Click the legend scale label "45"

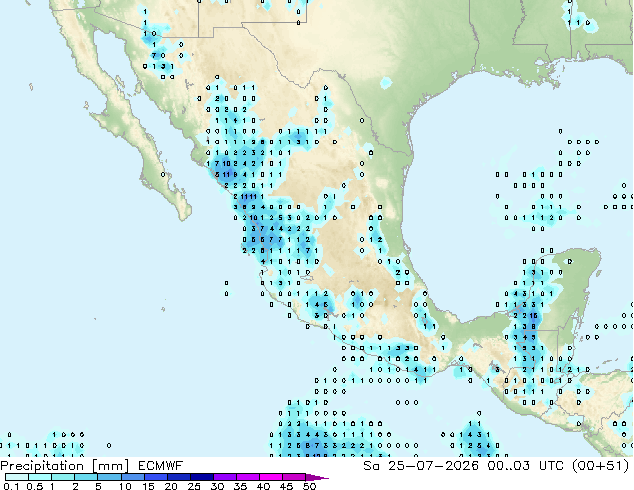[x=286, y=486]
